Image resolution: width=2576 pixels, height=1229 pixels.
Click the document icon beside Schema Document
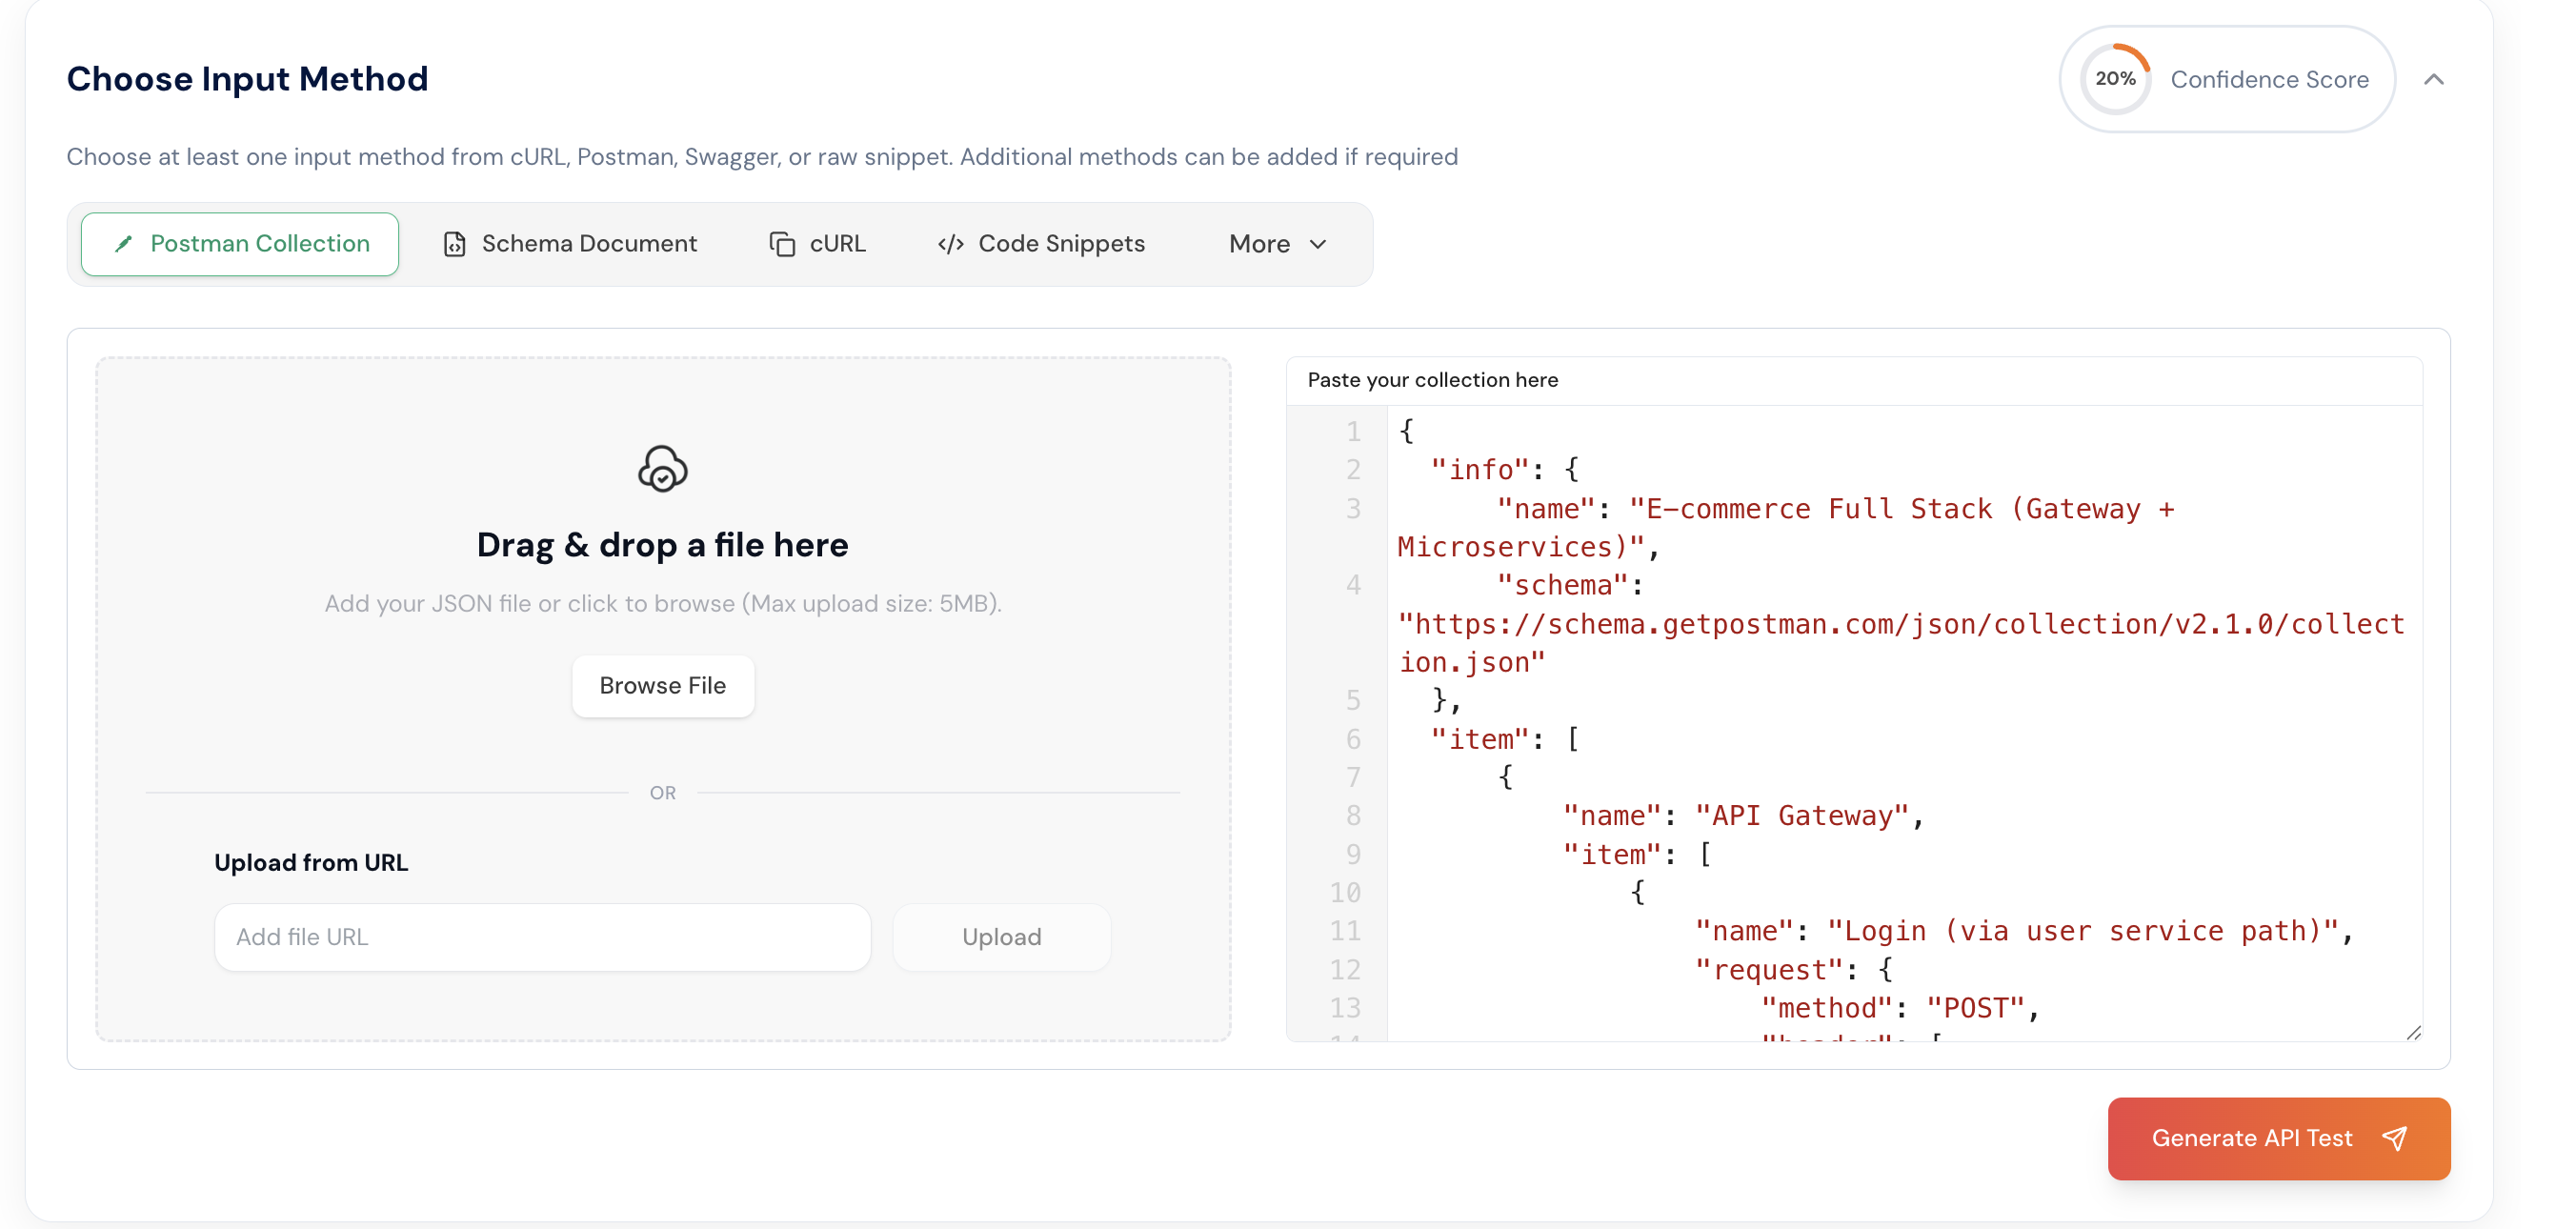coord(455,243)
